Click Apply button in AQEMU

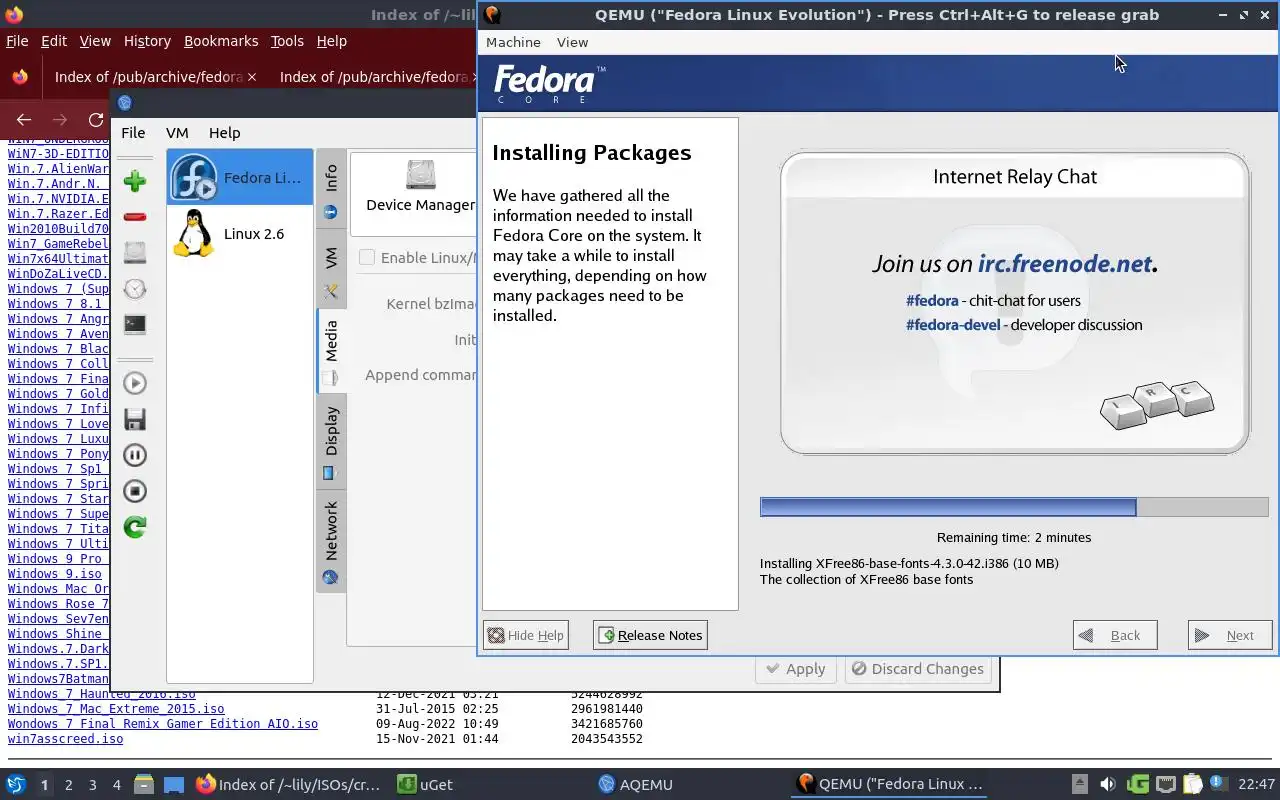[x=796, y=669]
